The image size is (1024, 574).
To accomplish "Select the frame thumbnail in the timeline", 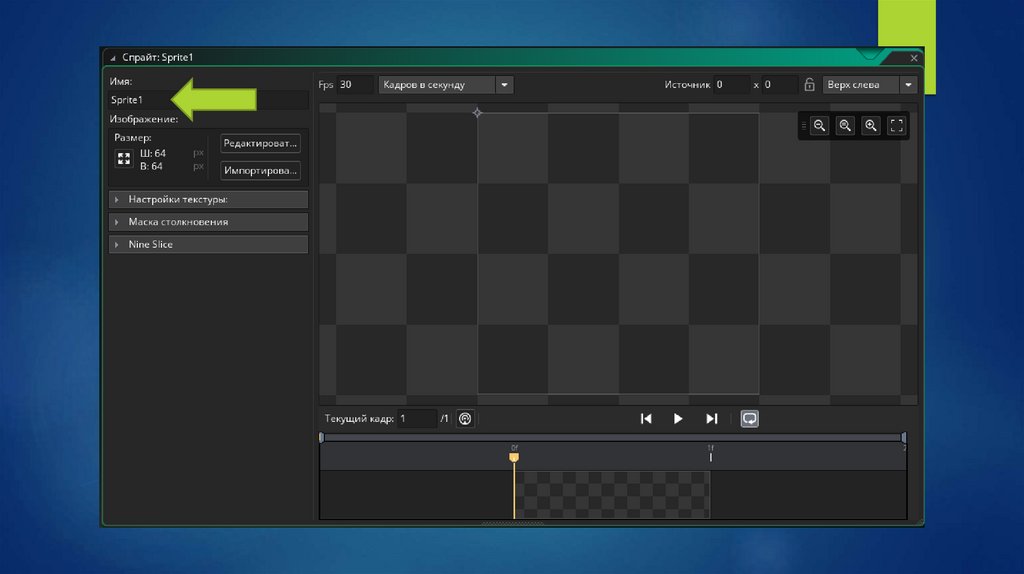I will click(x=612, y=495).
